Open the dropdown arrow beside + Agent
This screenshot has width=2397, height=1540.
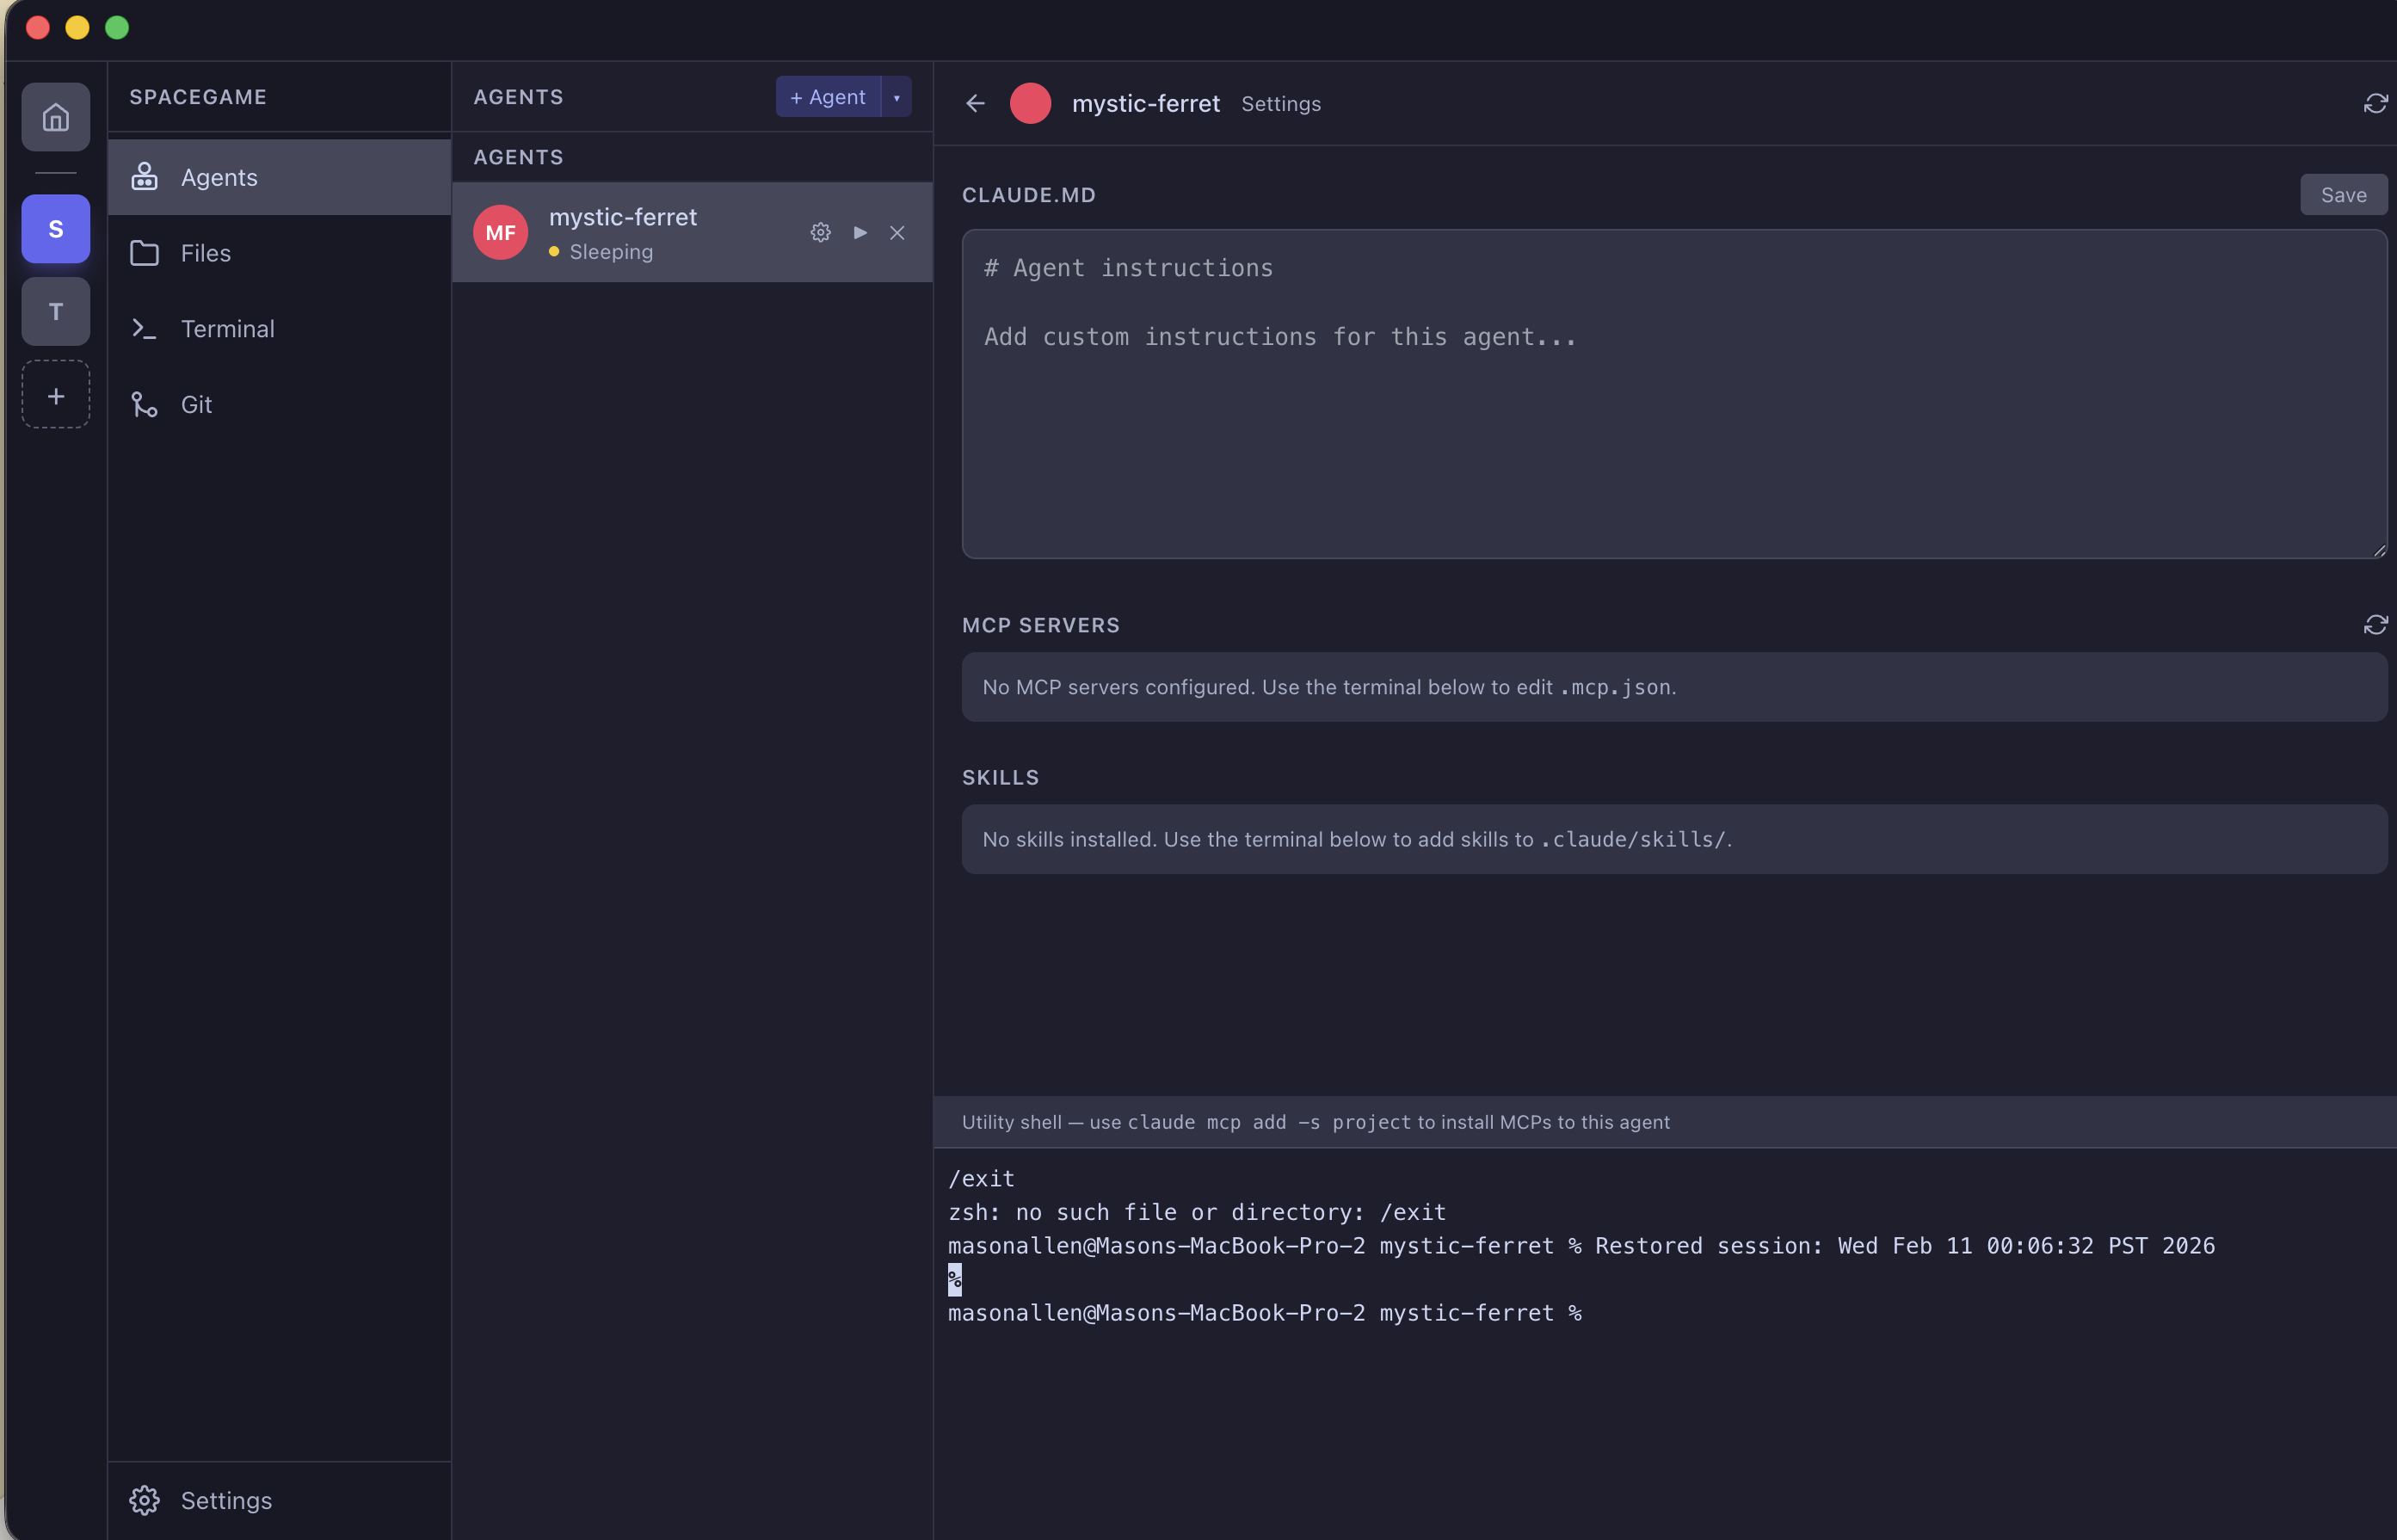tap(897, 96)
